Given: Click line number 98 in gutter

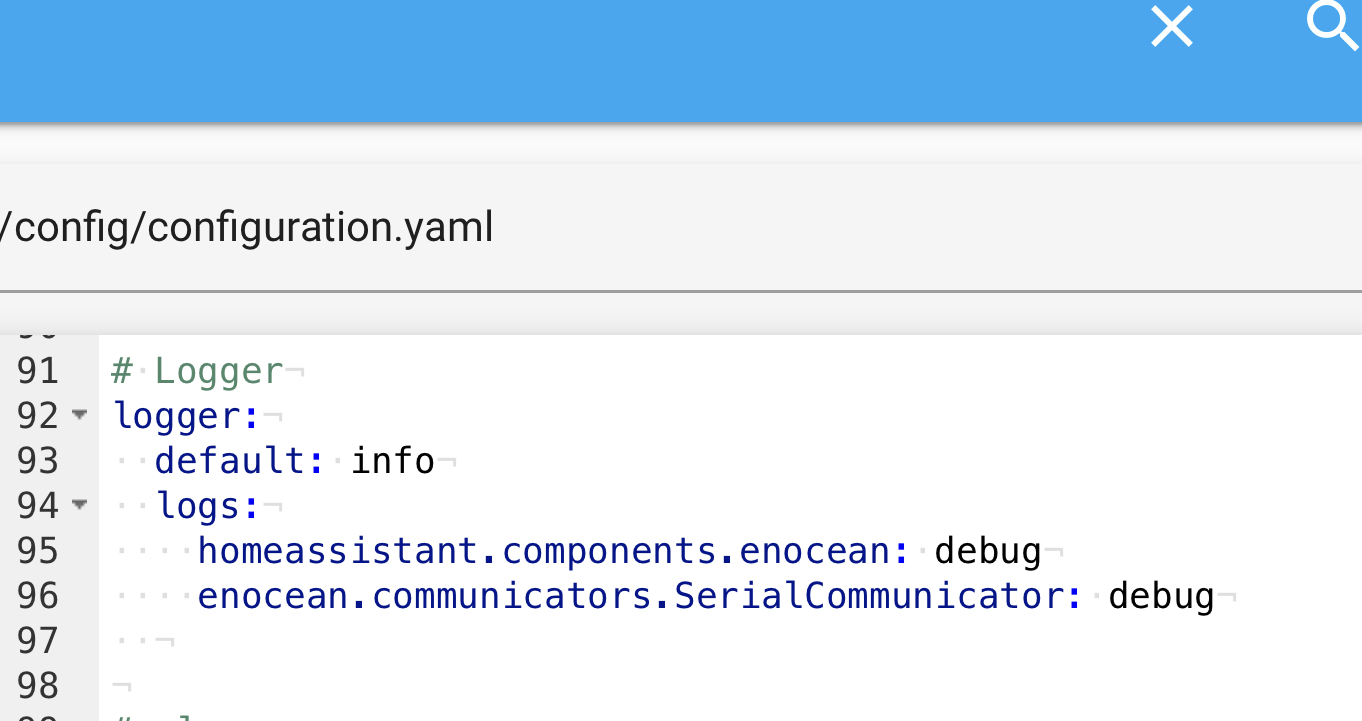Looking at the screenshot, I should coord(38,686).
